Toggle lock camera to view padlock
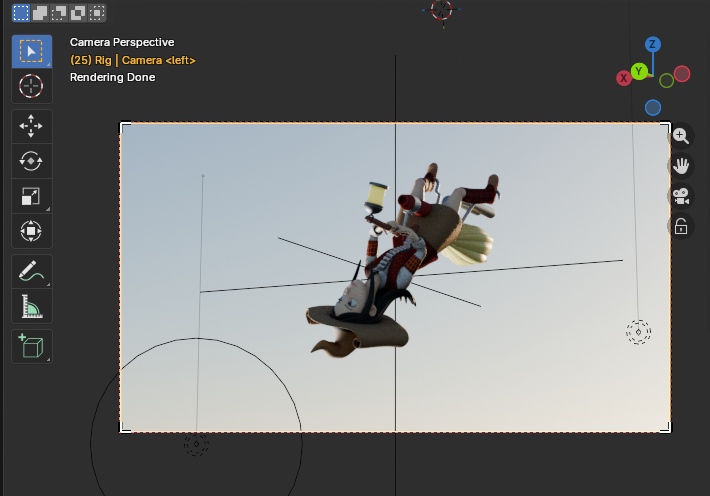Image resolution: width=710 pixels, height=496 pixels. pyautogui.click(x=681, y=226)
